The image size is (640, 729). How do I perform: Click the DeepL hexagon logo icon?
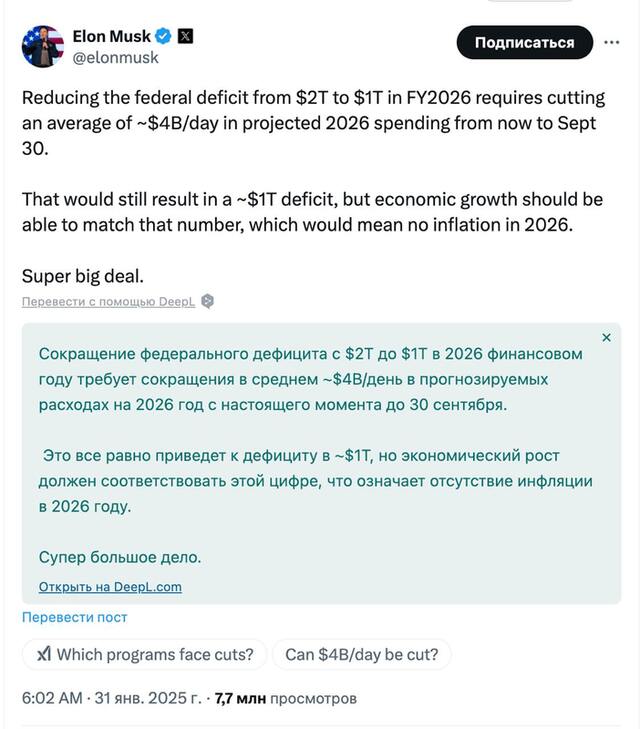click(207, 301)
